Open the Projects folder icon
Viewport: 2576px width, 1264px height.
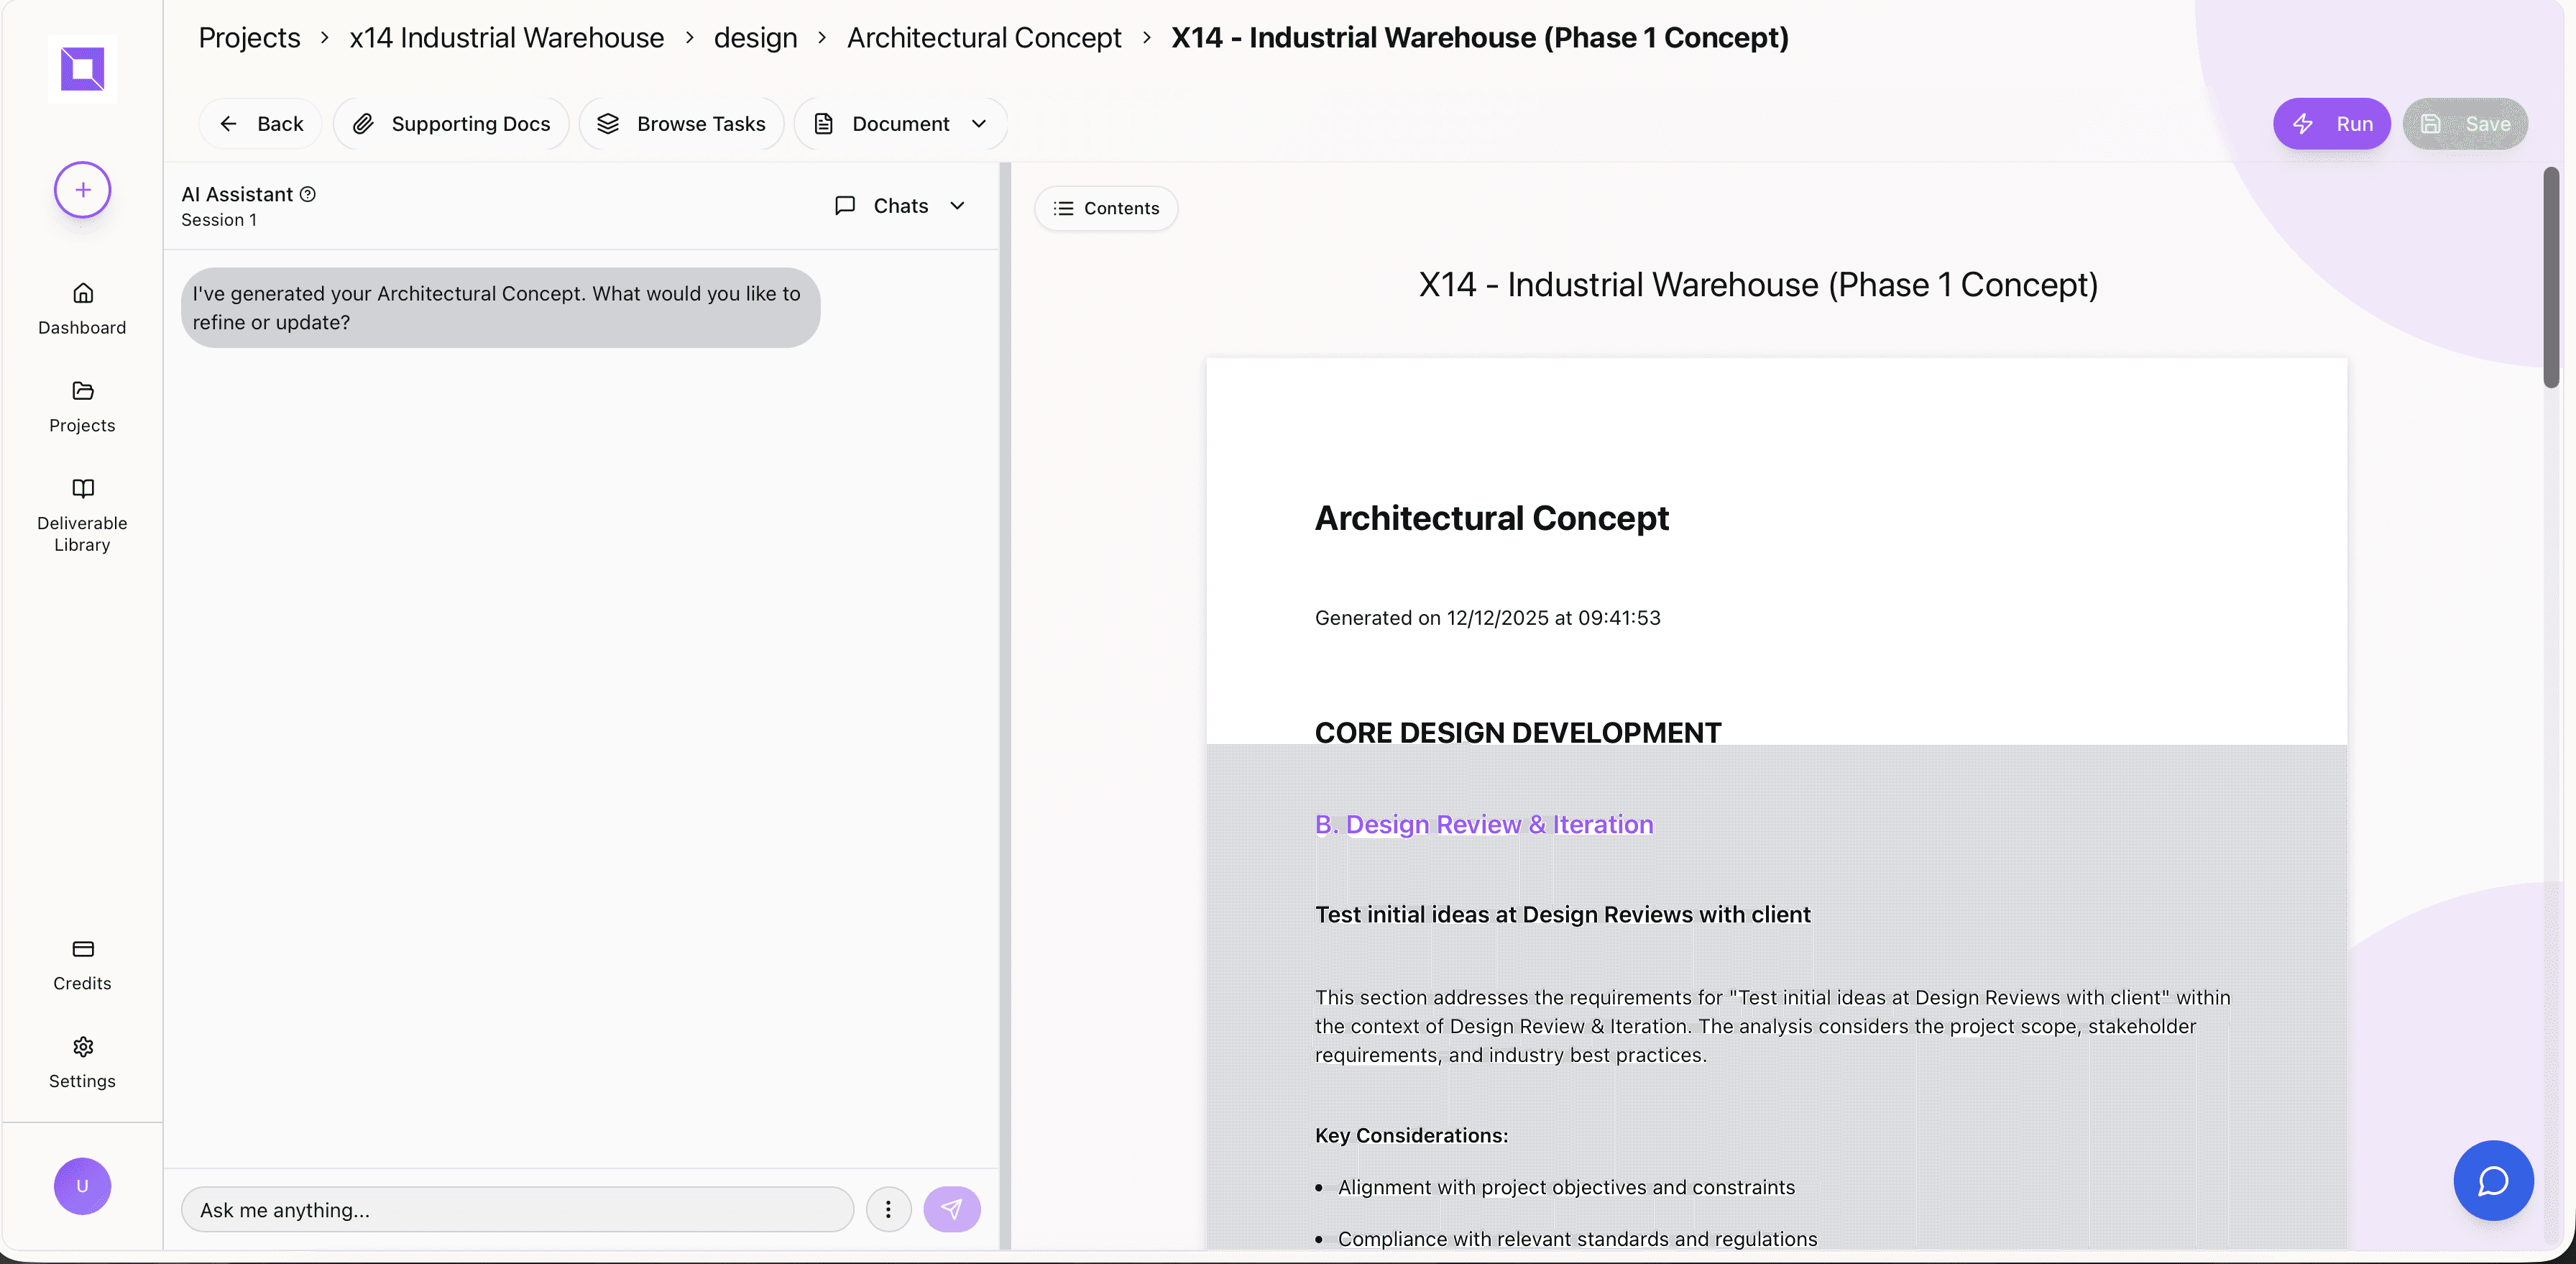point(82,391)
